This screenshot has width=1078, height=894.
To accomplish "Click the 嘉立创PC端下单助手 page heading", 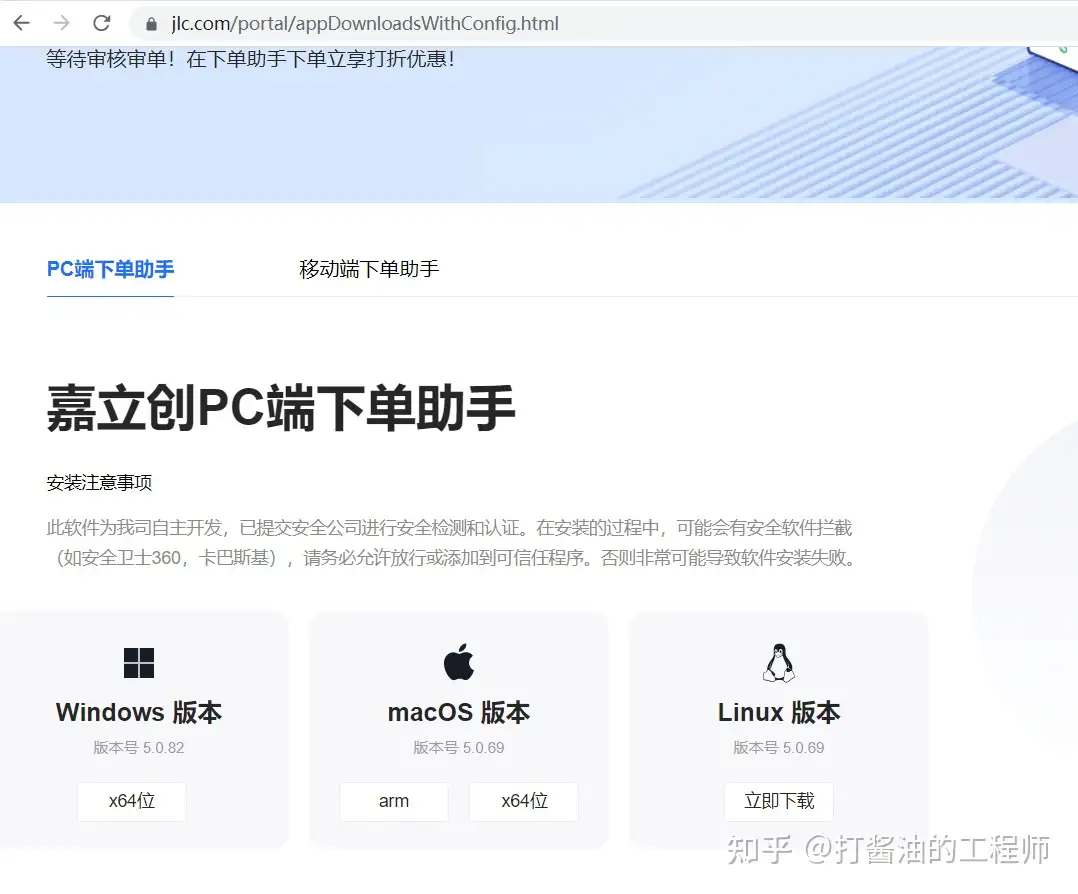I will point(281,407).
